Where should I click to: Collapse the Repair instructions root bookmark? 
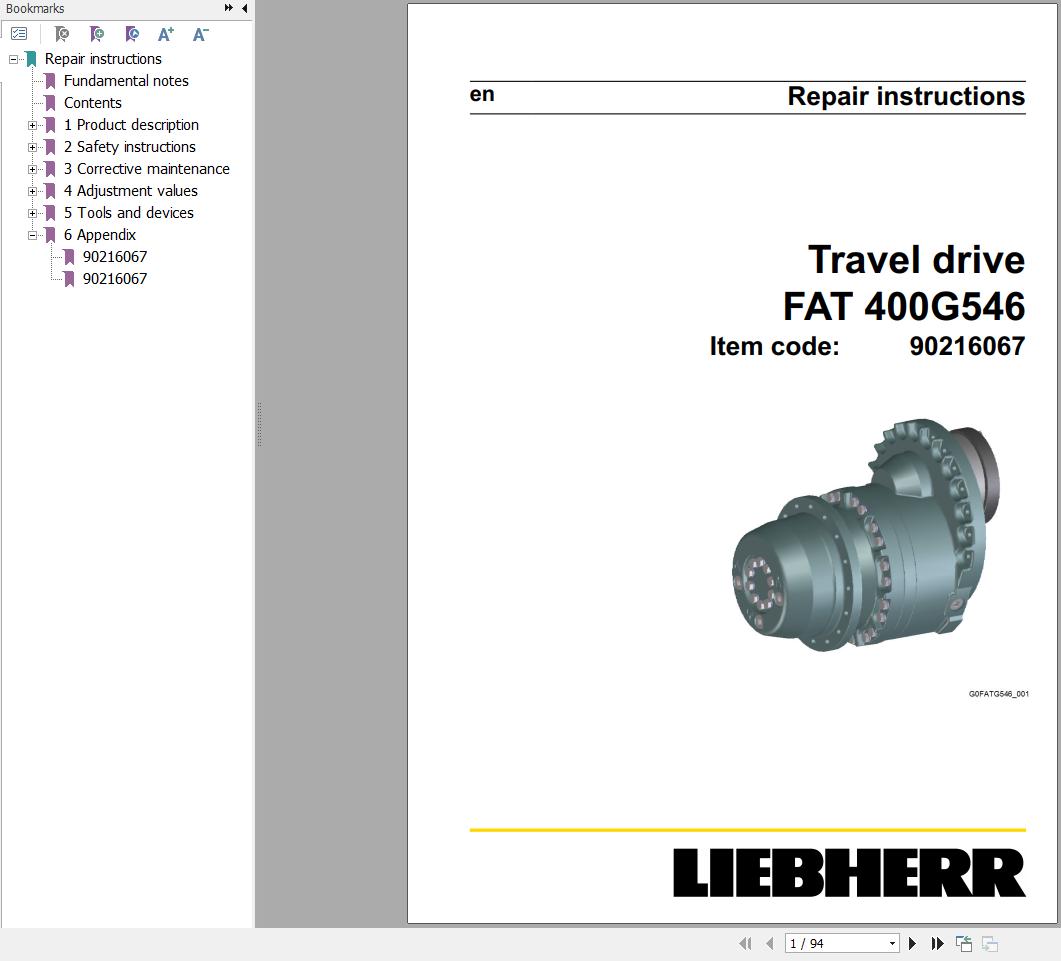point(13,60)
